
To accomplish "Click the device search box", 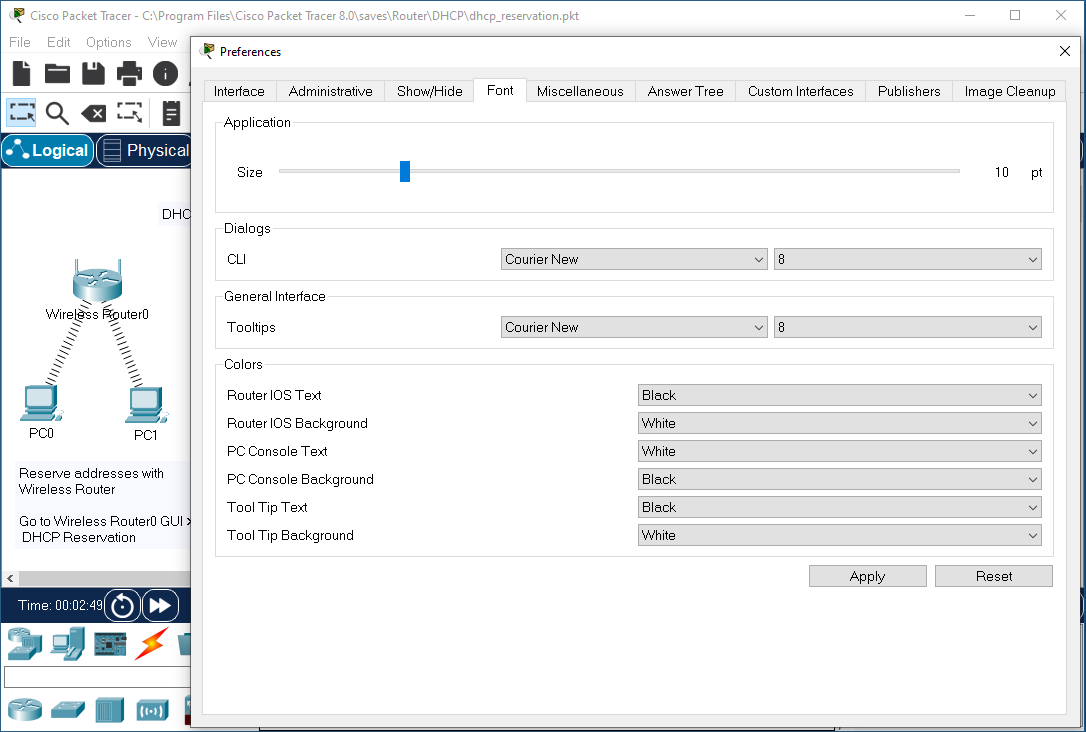I will 97,677.
